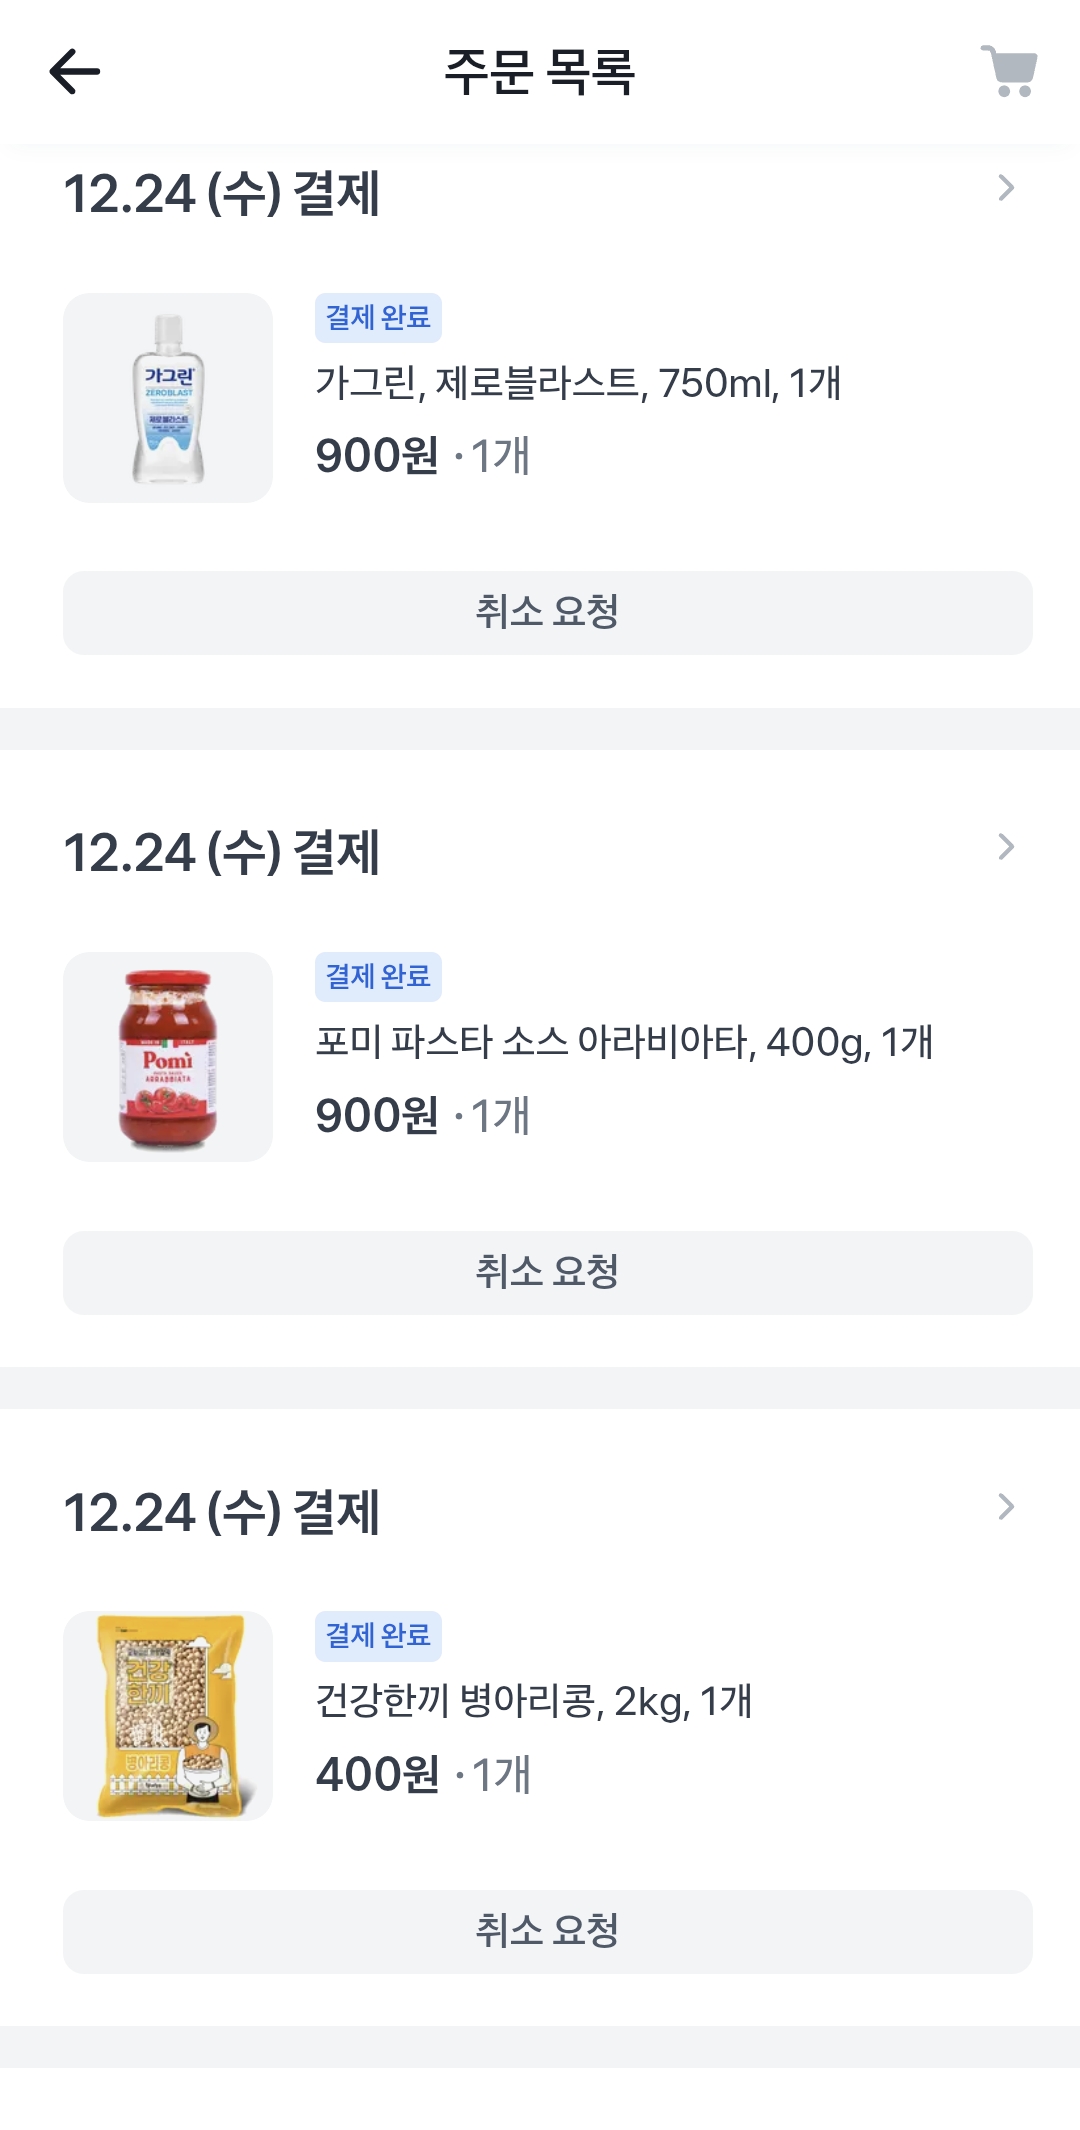Image resolution: width=1080 pixels, height=2130 pixels.
Task: Open the 포미 파스타 소스 order chevron
Action: (1006, 848)
